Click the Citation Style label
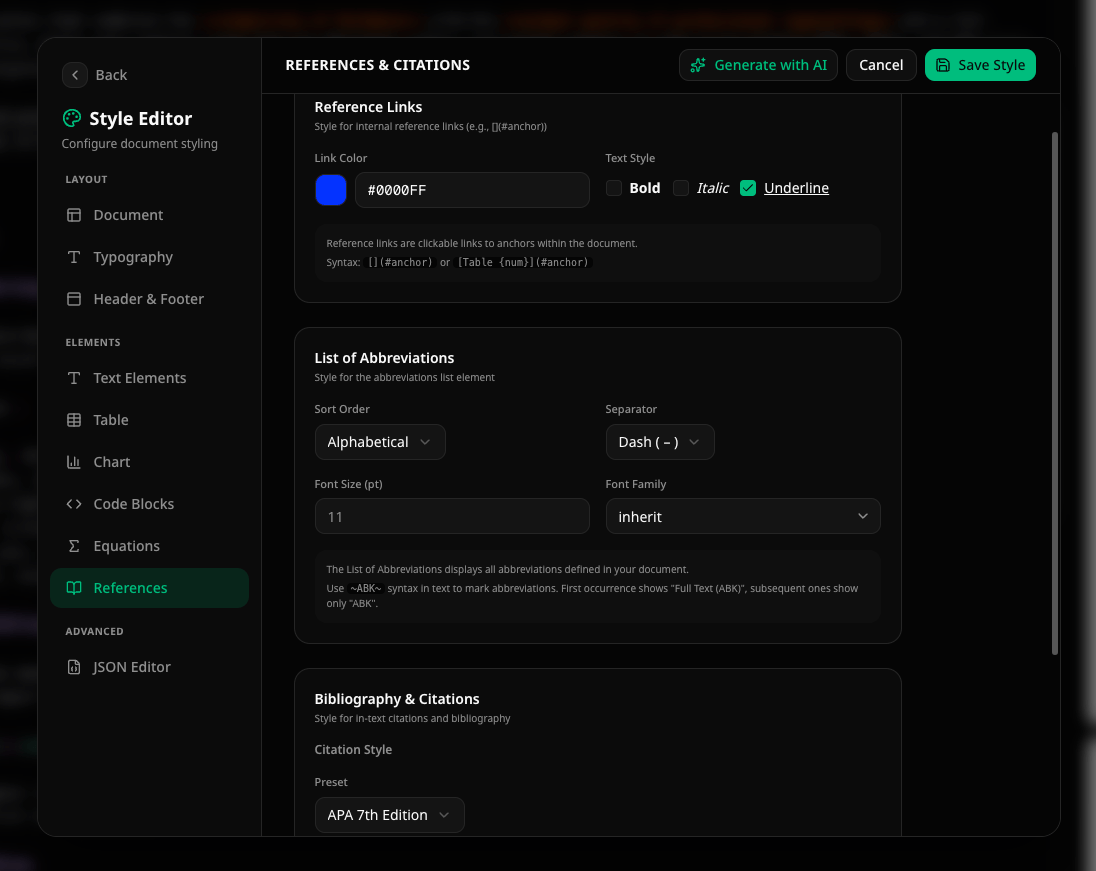The height and width of the screenshot is (871, 1096). point(353,749)
